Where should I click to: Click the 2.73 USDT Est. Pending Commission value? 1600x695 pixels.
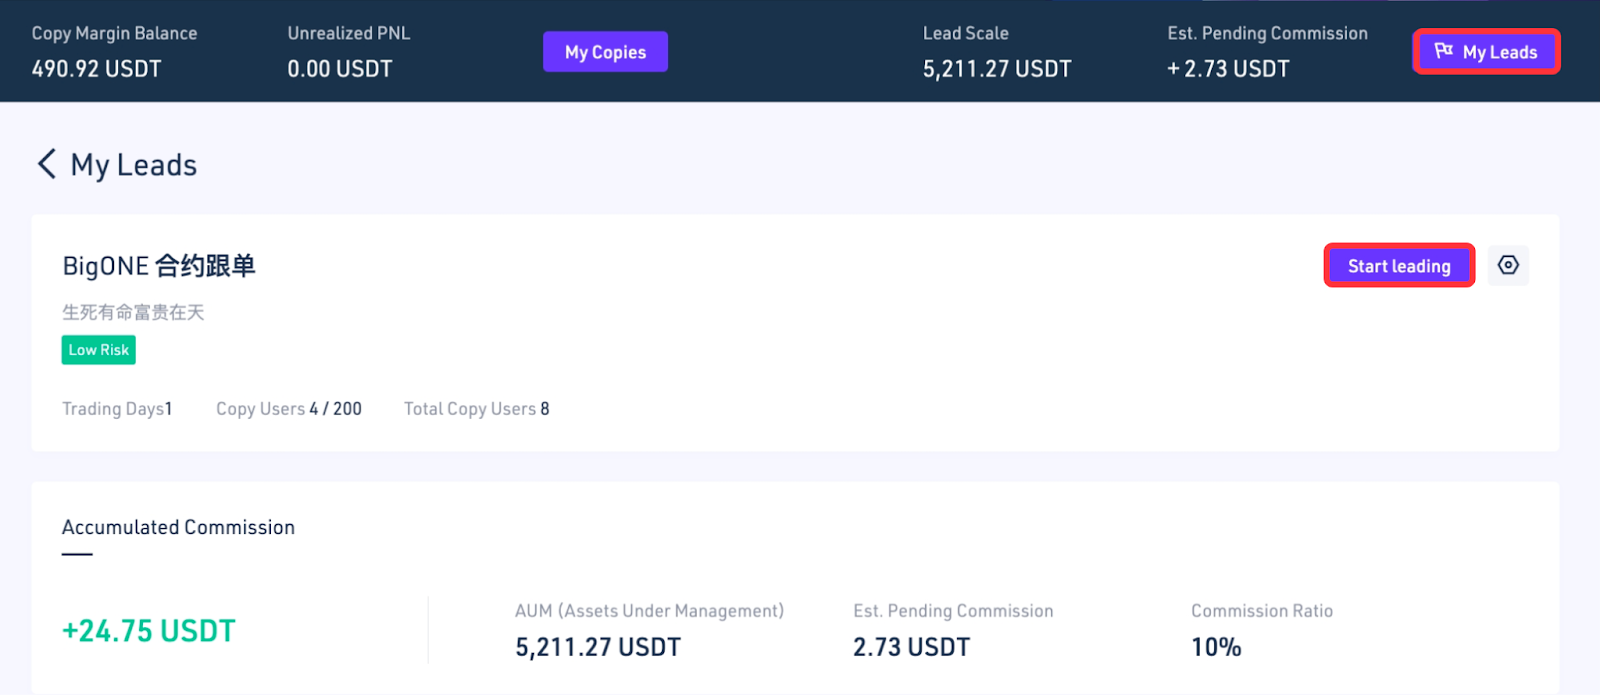[911, 647]
